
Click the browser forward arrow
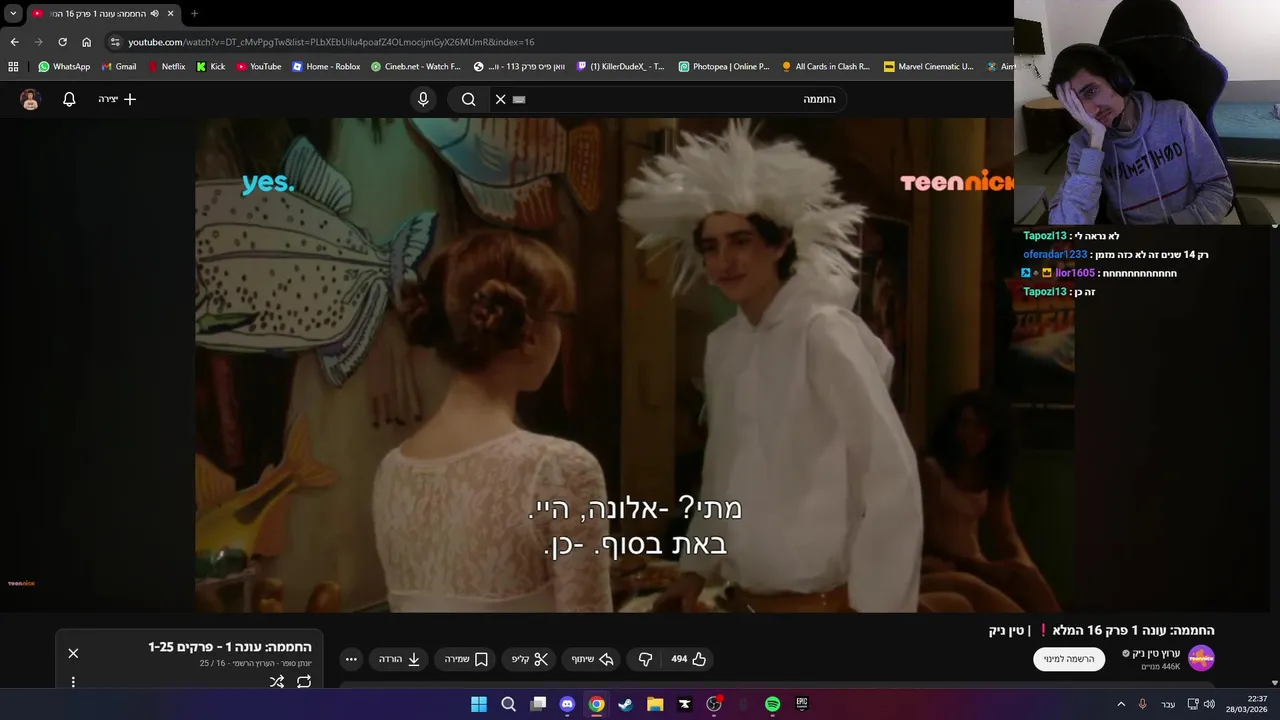pyautogui.click(x=38, y=42)
